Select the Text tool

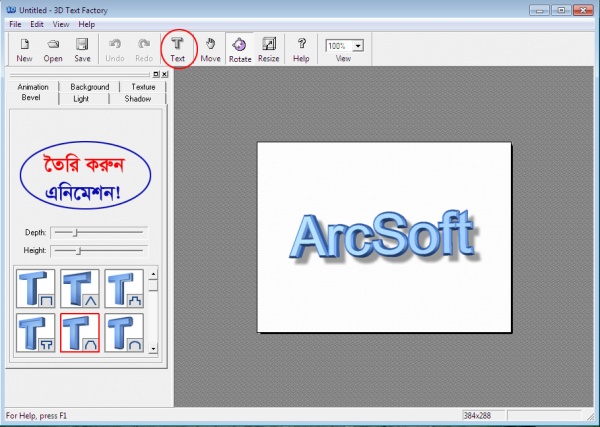(178, 50)
